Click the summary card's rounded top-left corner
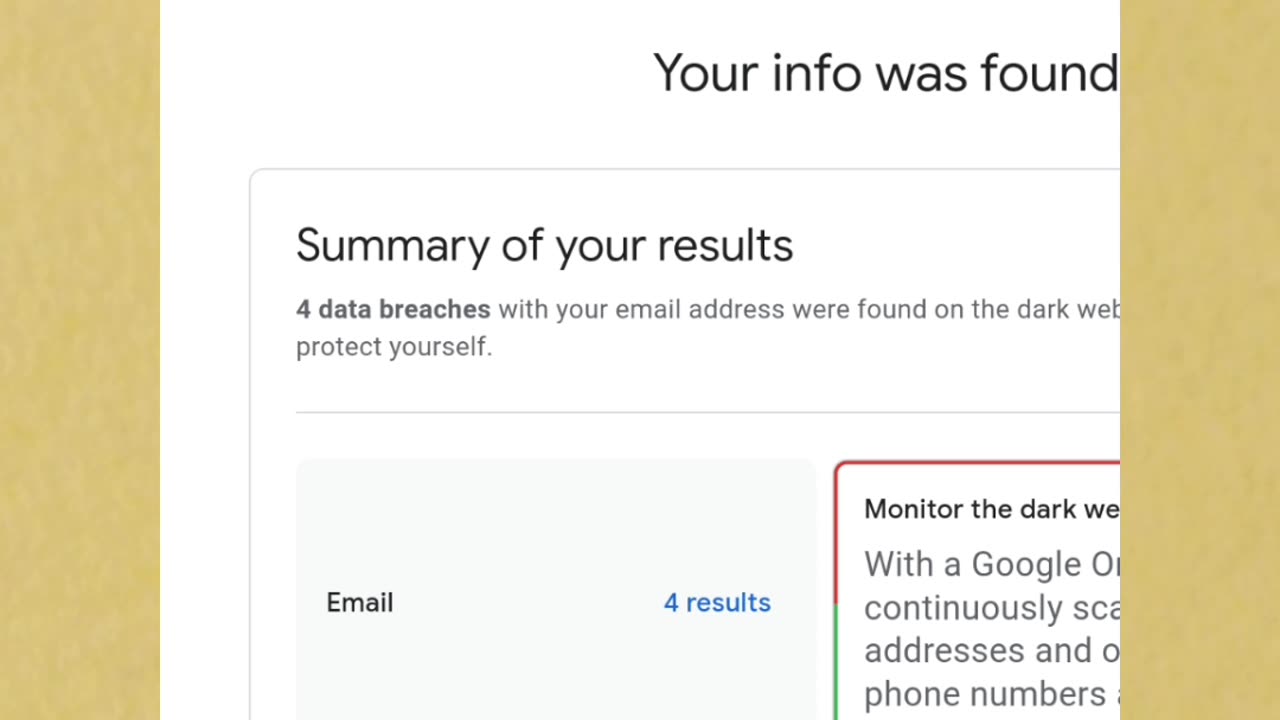The image size is (1280, 720). 256,176
